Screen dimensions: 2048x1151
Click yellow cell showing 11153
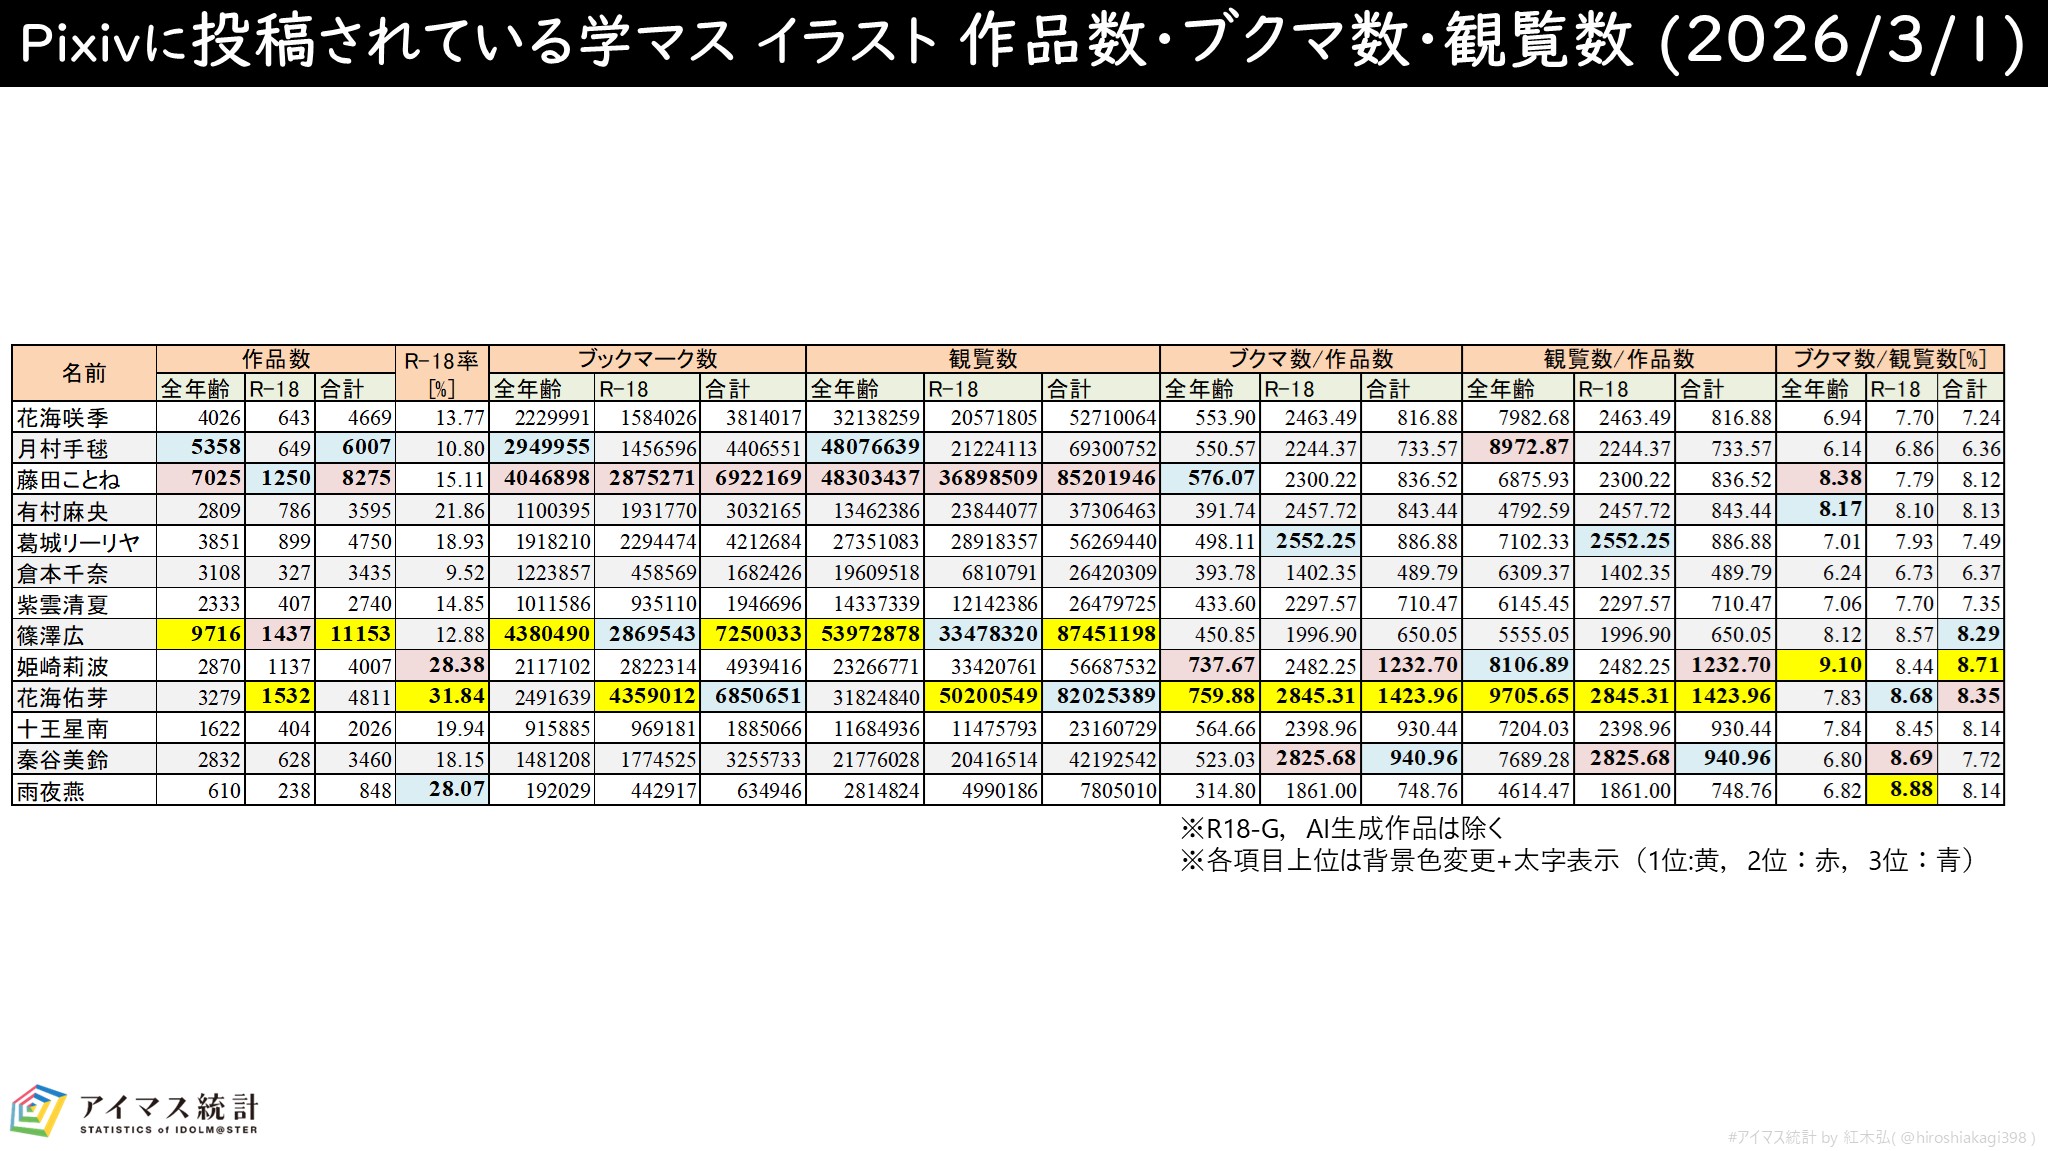[355, 634]
